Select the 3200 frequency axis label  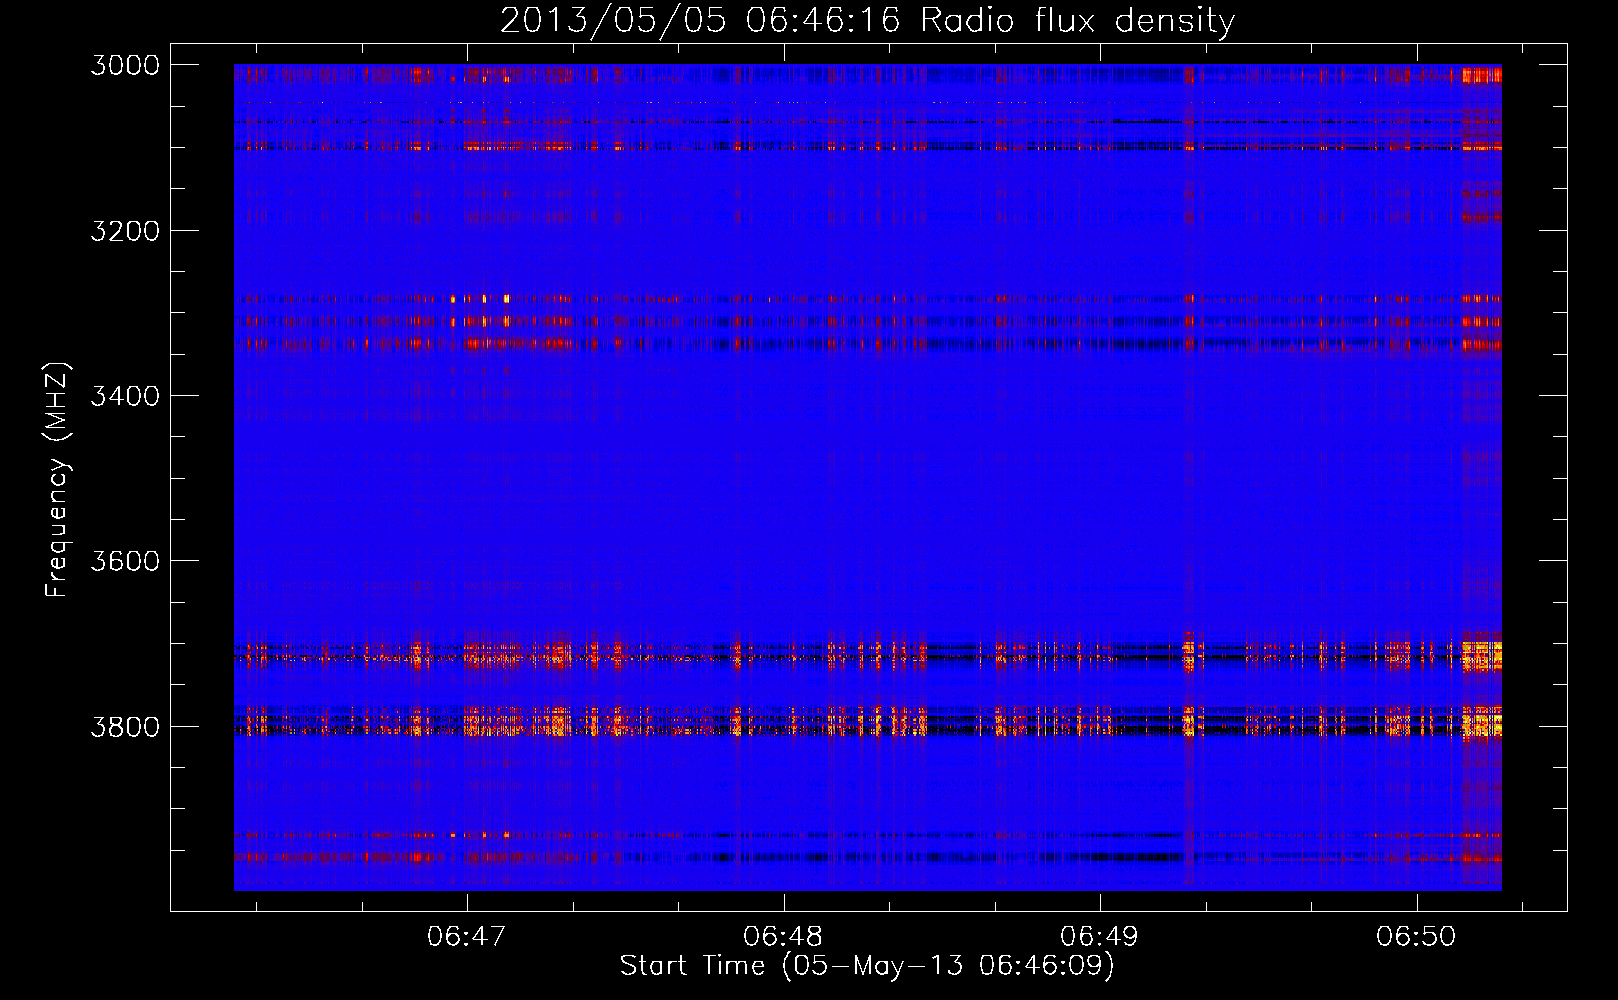[125, 231]
